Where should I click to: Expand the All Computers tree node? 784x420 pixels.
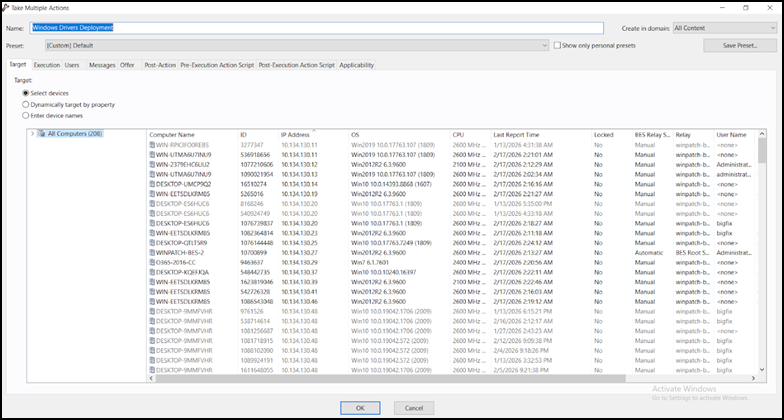(x=33, y=133)
